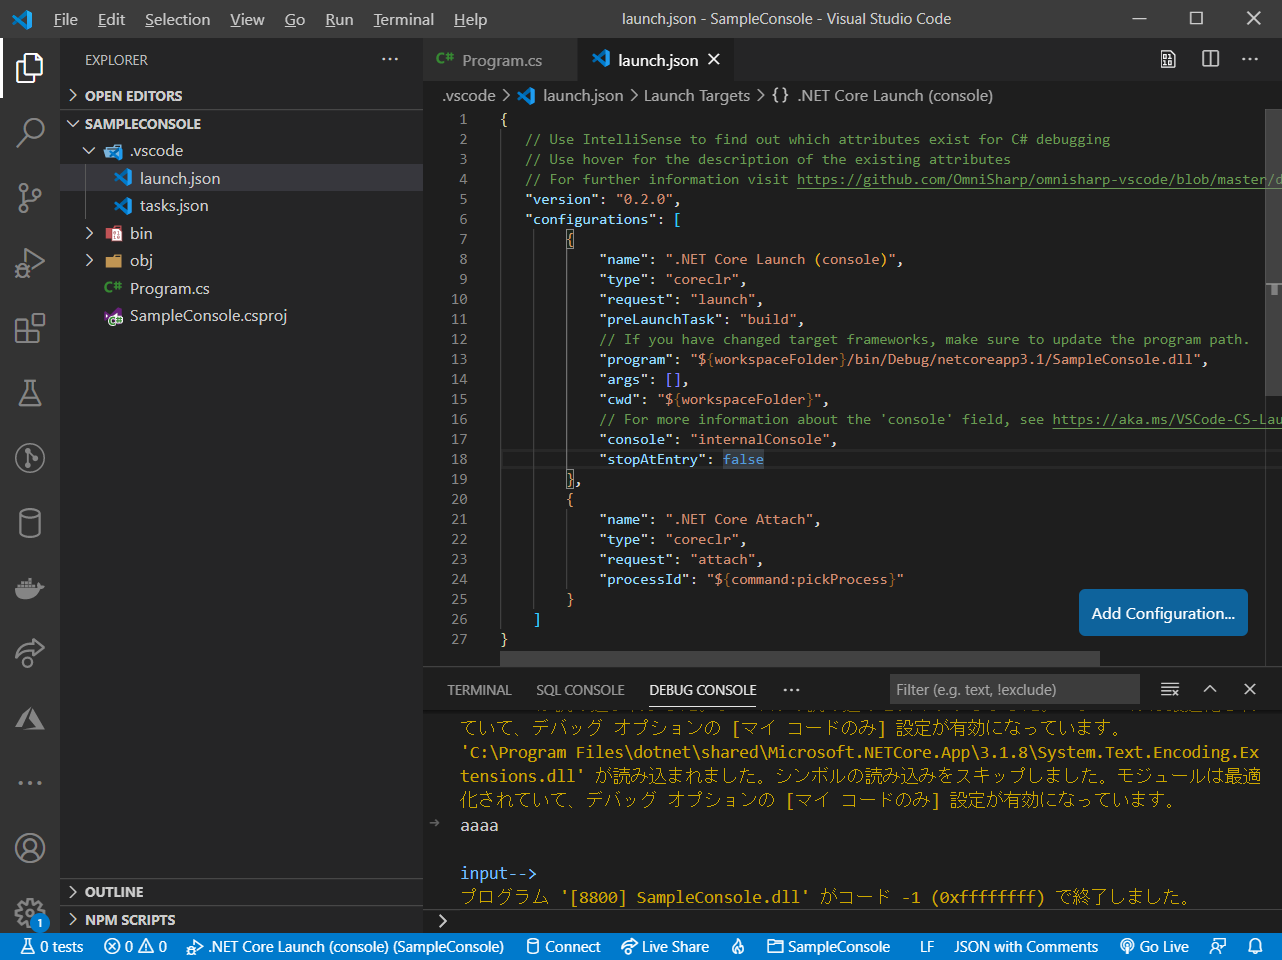Open the Terminal menu

[403, 19]
